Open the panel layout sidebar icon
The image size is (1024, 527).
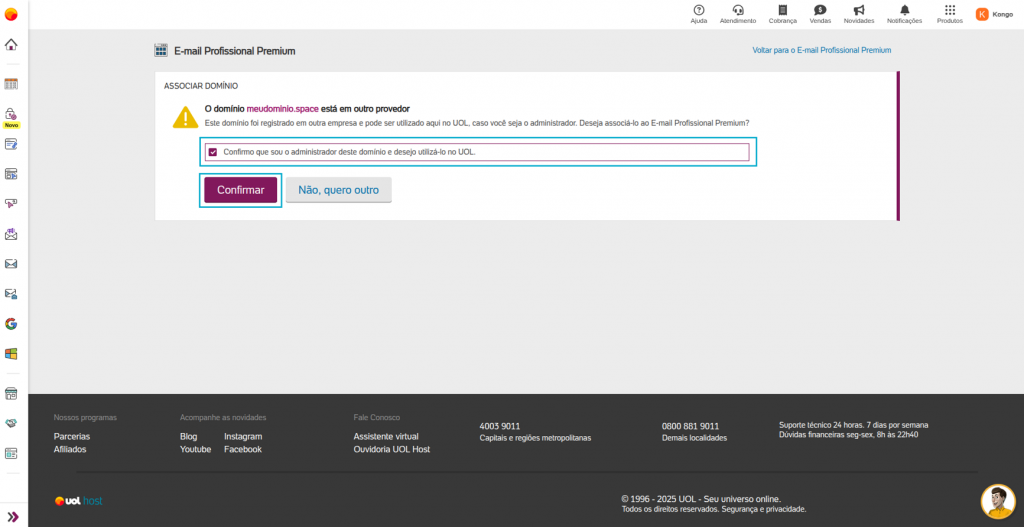(x=11, y=453)
